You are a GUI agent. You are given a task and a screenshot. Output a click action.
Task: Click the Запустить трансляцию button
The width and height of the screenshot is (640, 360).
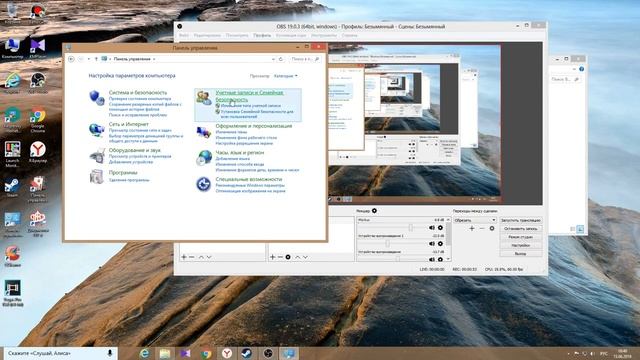coord(521,220)
